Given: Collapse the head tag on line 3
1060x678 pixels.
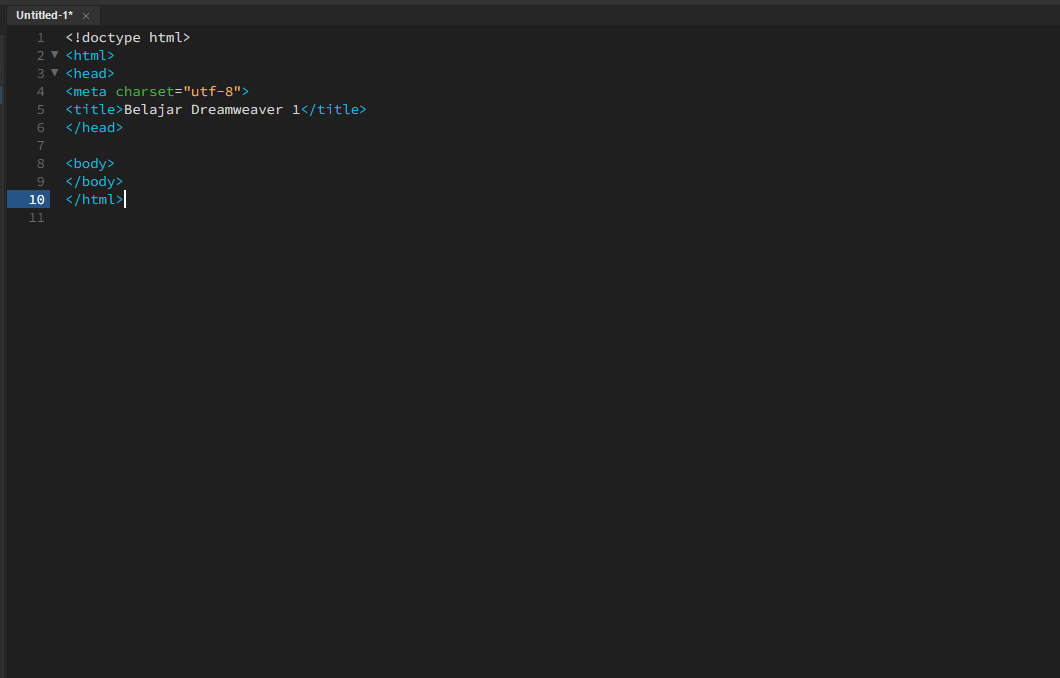Looking at the screenshot, I should point(55,73).
